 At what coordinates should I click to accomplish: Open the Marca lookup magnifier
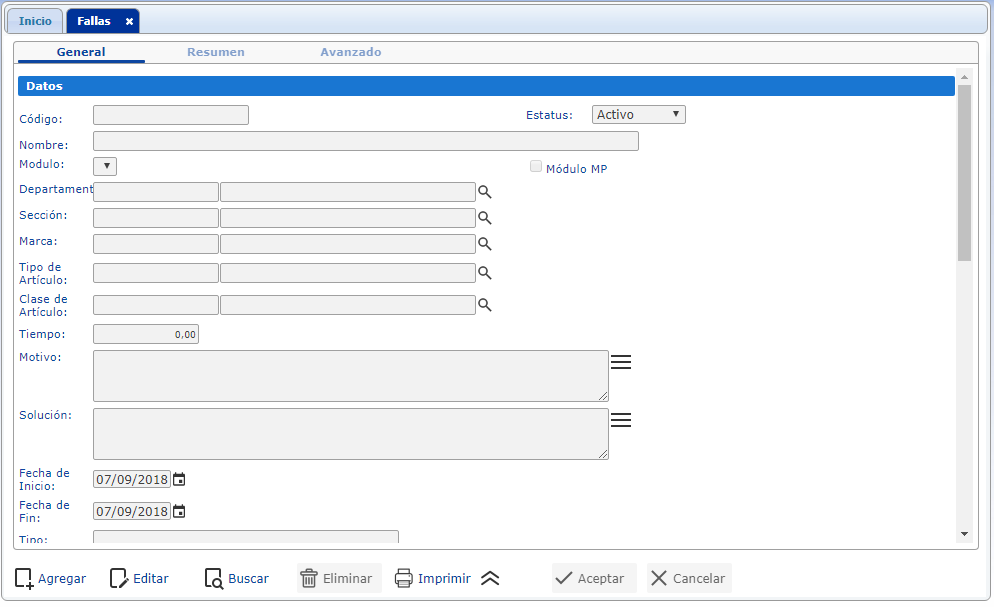(x=484, y=243)
